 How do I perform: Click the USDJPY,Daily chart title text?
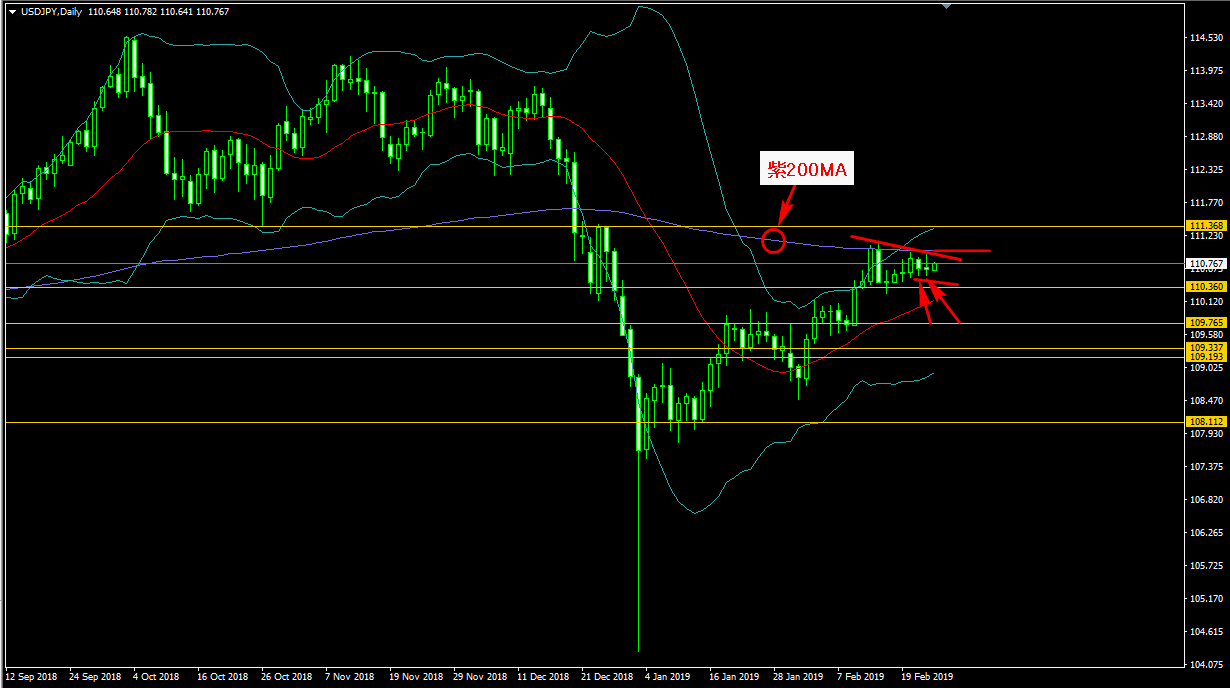click(51, 10)
